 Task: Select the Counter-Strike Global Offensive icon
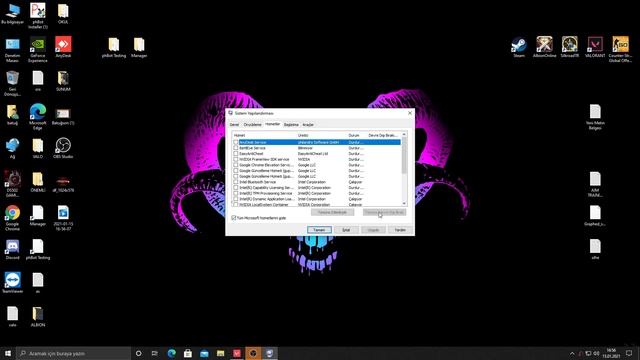tap(620, 49)
